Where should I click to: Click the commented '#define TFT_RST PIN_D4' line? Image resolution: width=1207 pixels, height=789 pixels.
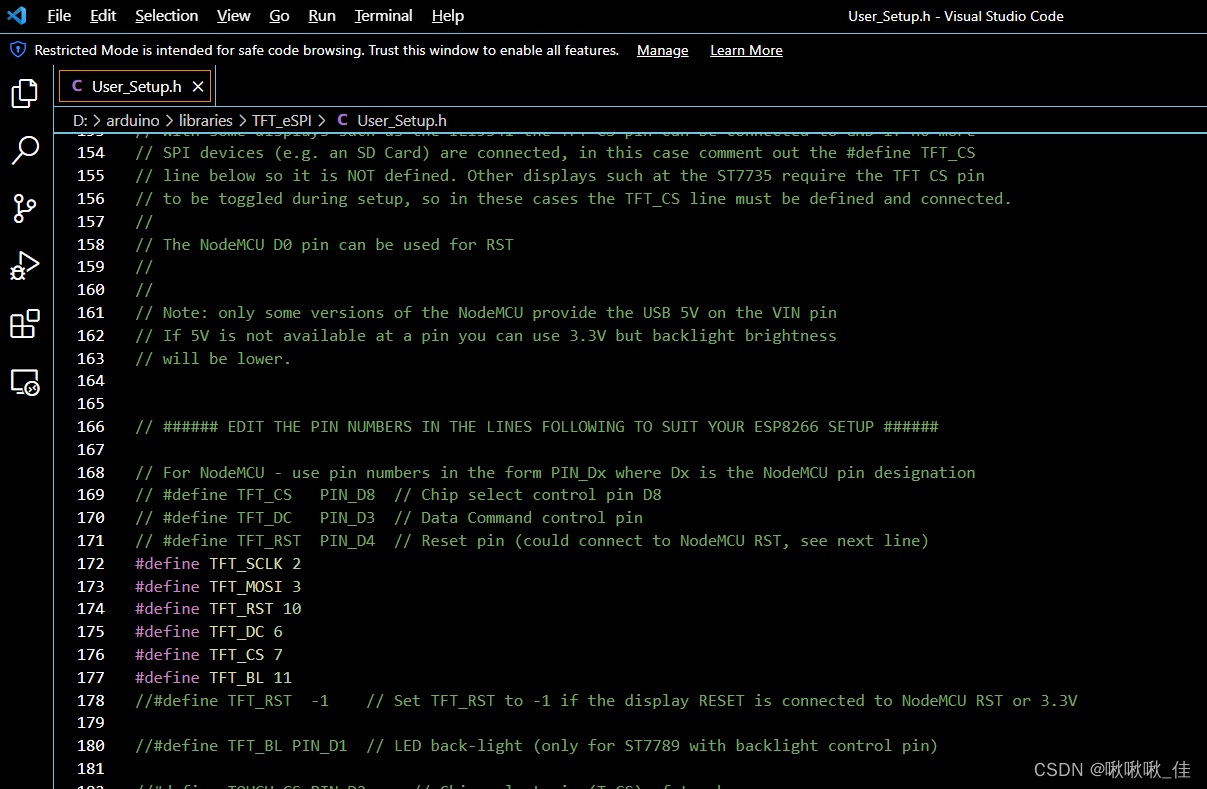[x=532, y=540]
